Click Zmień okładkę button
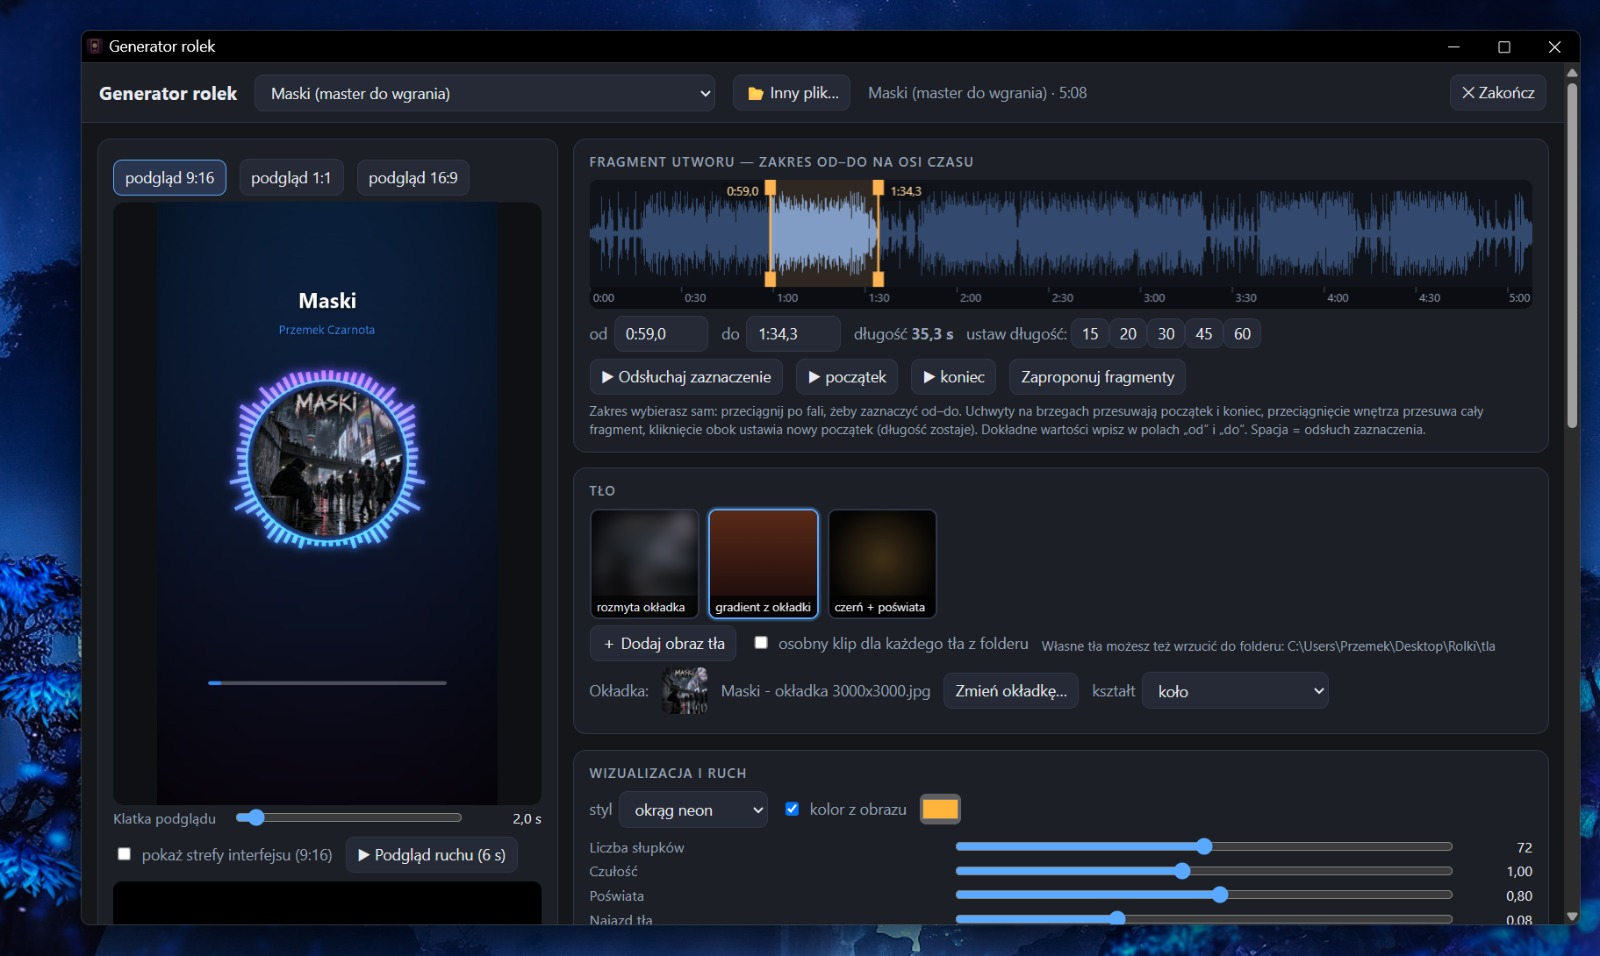Viewport: 1600px width, 956px height. [1011, 691]
